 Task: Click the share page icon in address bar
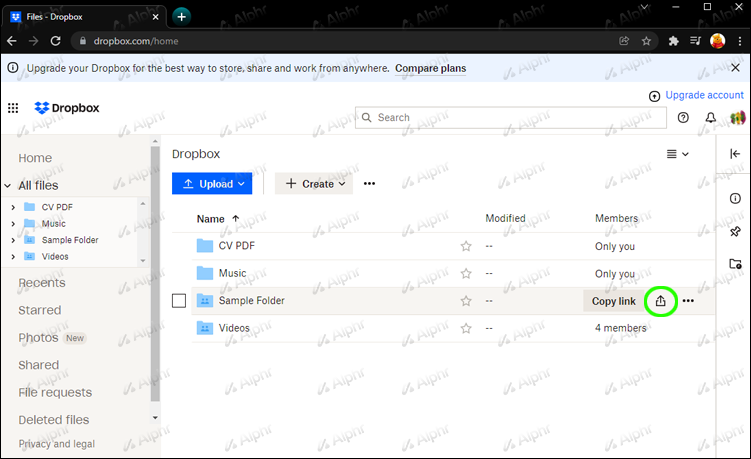click(x=624, y=41)
